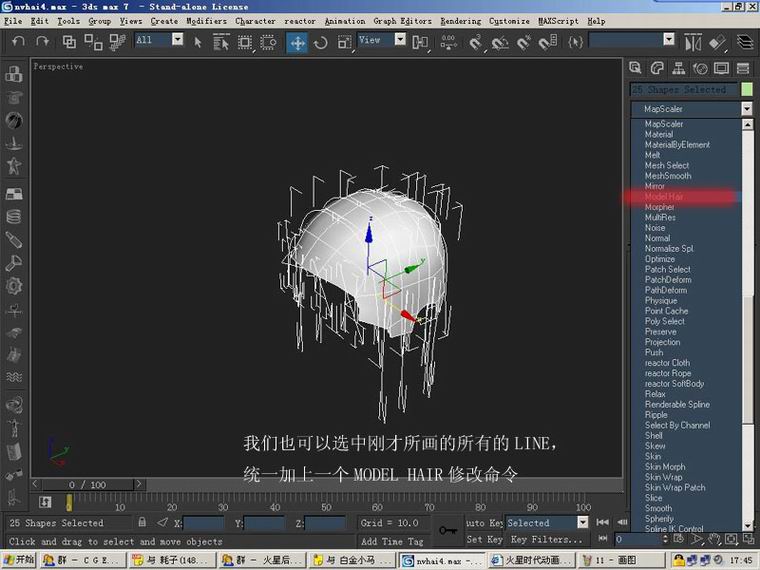Image resolution: width=760 pixels, height=570 pixels.
Task: Click the Mini Curve Editor toggle icon
Action: (x=45, y=502)
